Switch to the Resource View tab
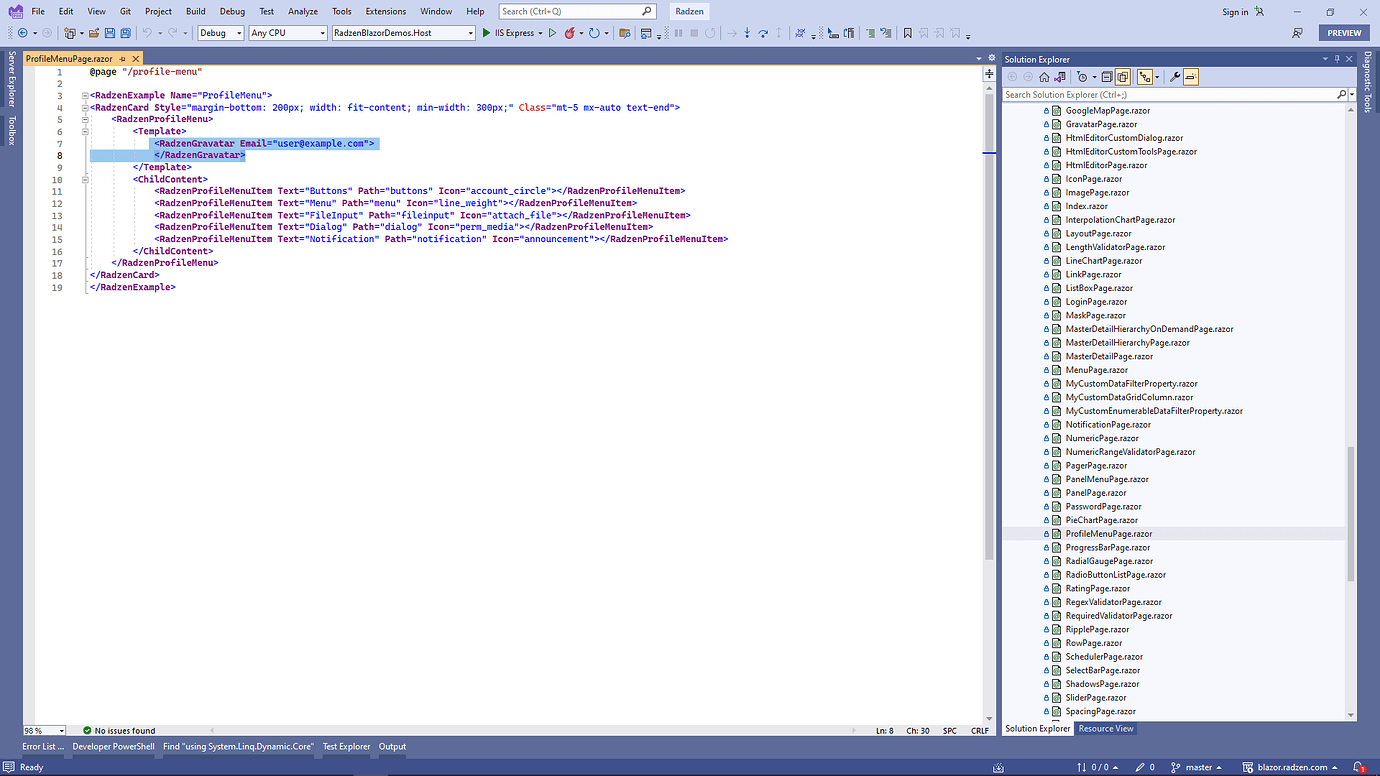This screenshot has height=776, width=1380. (1105, 729)
